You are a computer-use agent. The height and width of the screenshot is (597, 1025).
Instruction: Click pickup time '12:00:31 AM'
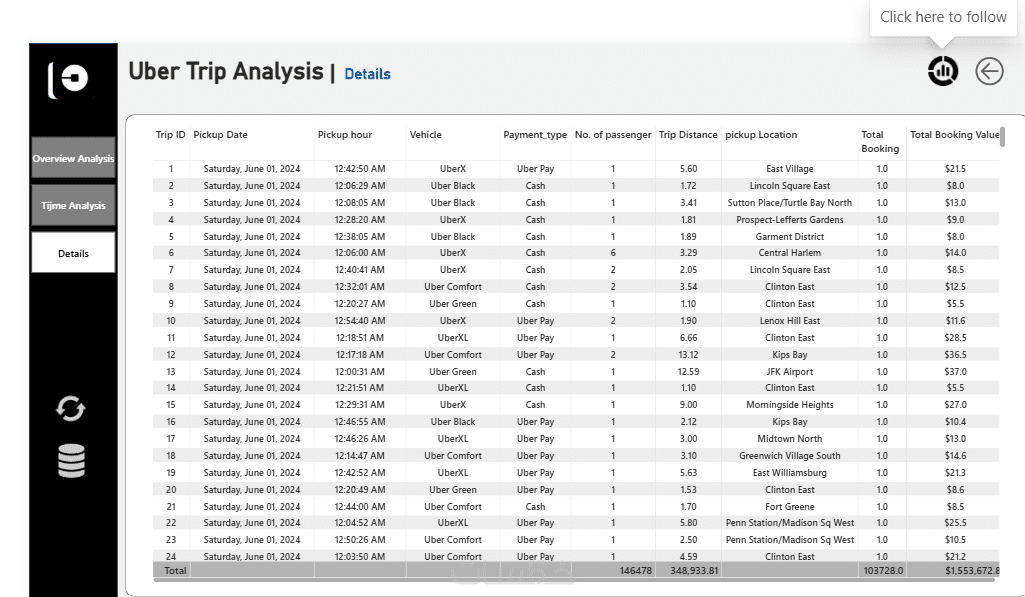click(360, 371)
